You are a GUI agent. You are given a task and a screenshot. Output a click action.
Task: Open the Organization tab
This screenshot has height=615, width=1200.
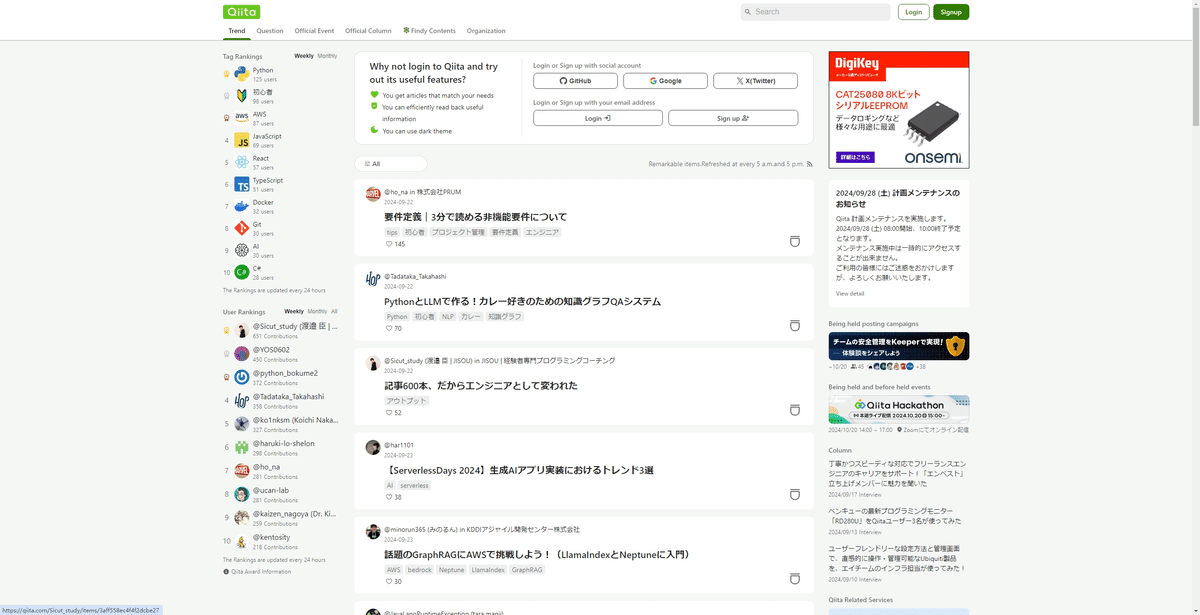pyautogui.click(x=486, y=31)
